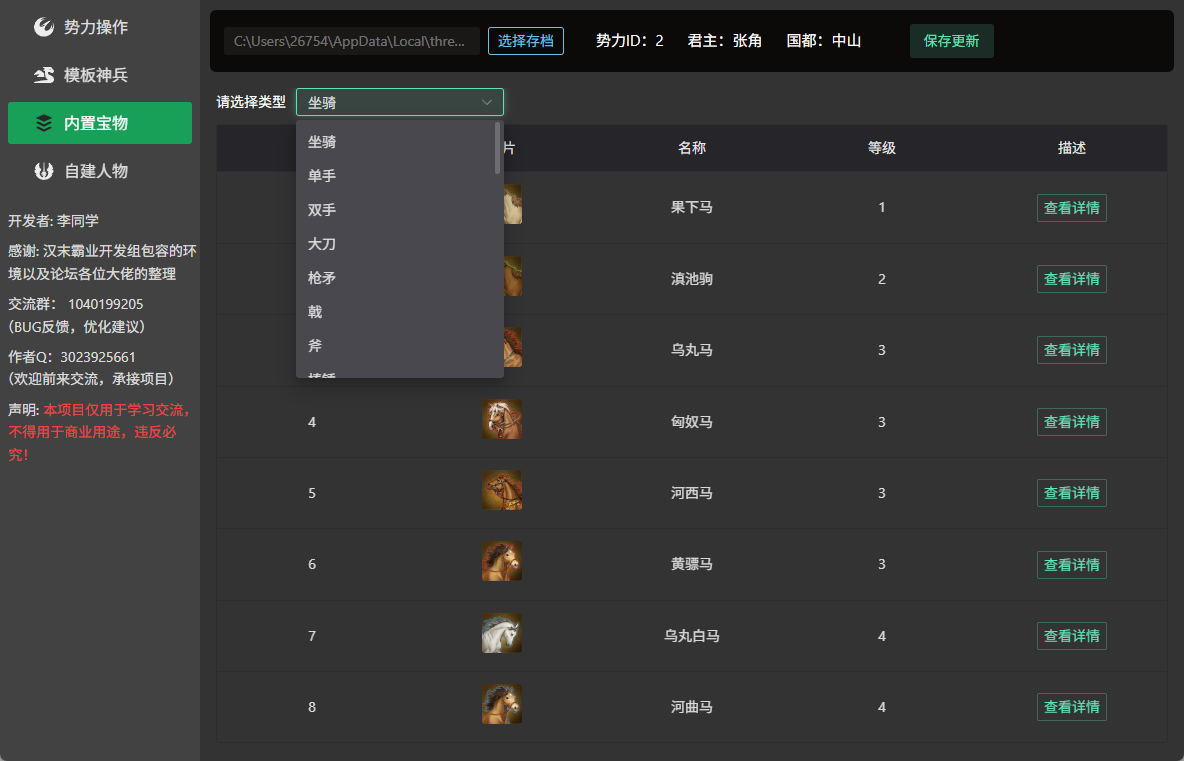This screenshot has height=761, width=1184.
Task: Open the 势力操作 sidebar icon
Action: pos(44,27)
